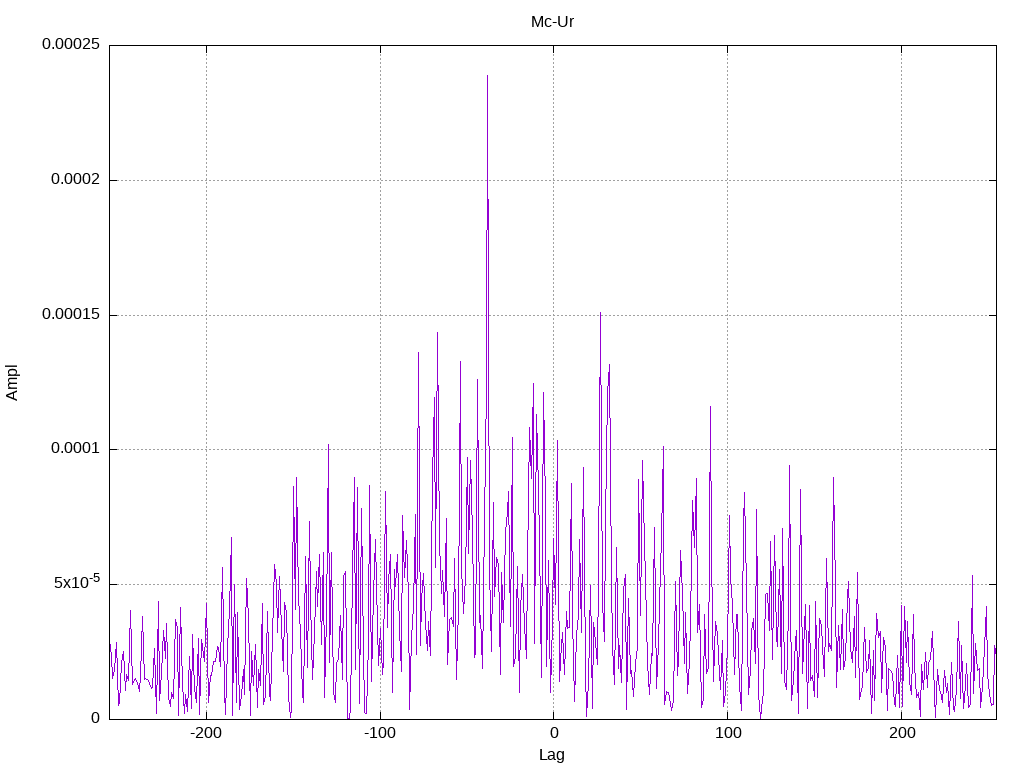Click the Mc-Ur plot title
This screenshot has height=768, width=1024.
552,22
